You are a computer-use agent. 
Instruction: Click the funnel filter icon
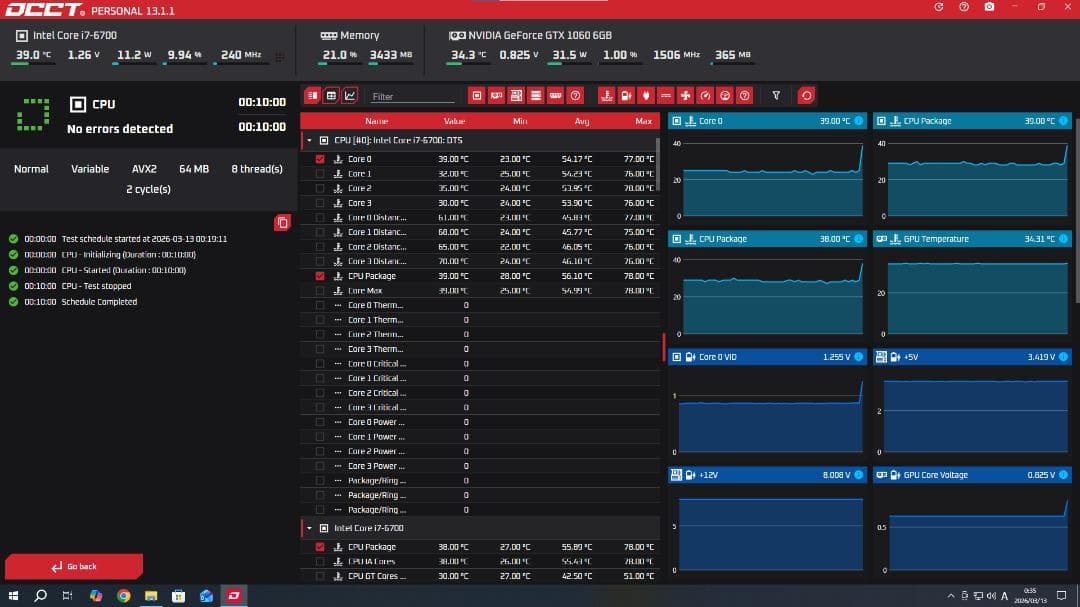[776, 96]
